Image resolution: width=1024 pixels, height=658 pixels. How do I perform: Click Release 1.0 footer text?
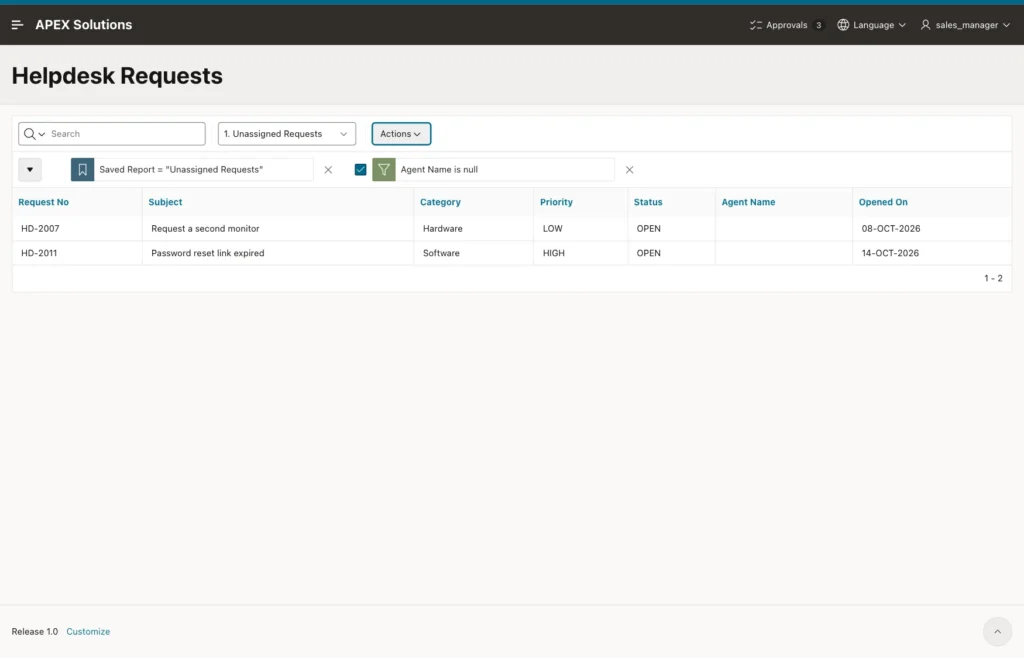[x=35, y=632]
